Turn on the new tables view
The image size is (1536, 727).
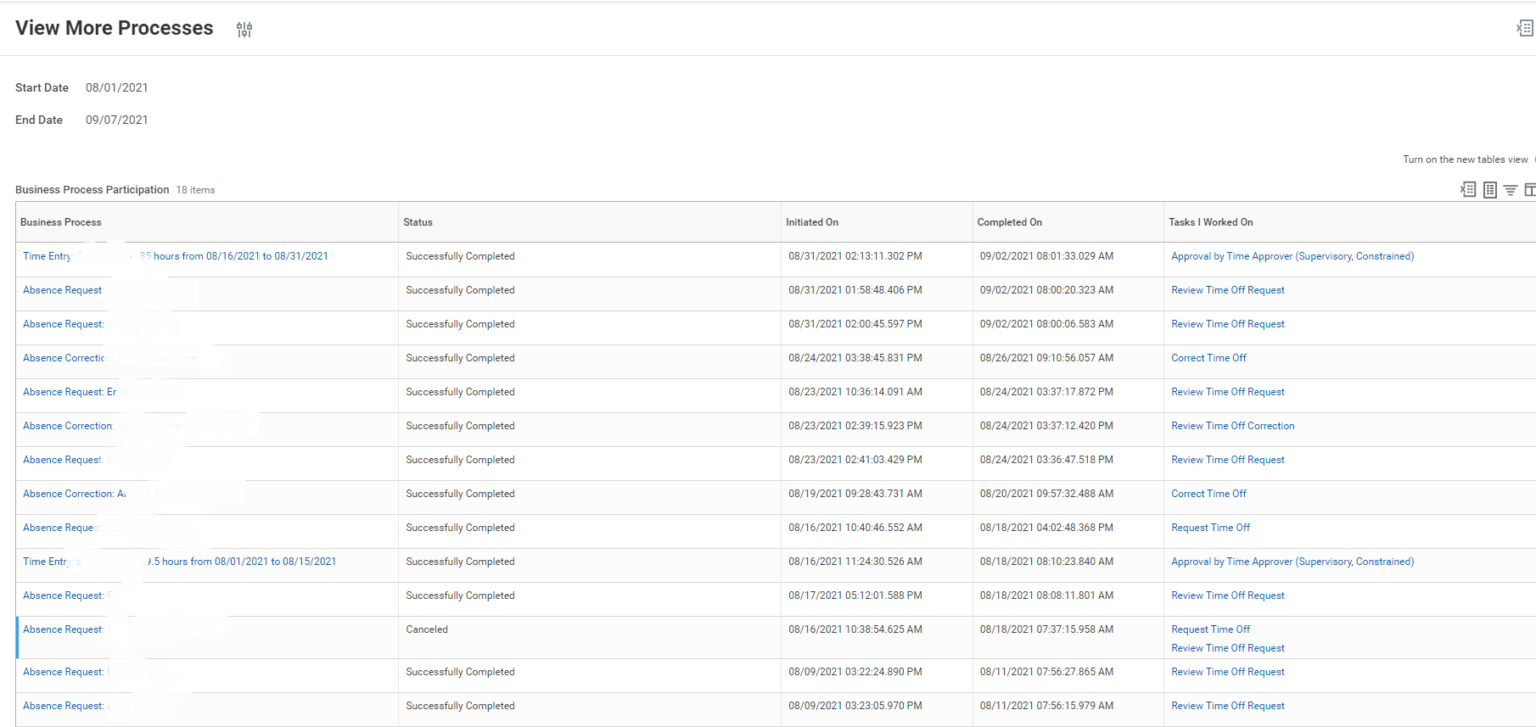(1465, 159)
